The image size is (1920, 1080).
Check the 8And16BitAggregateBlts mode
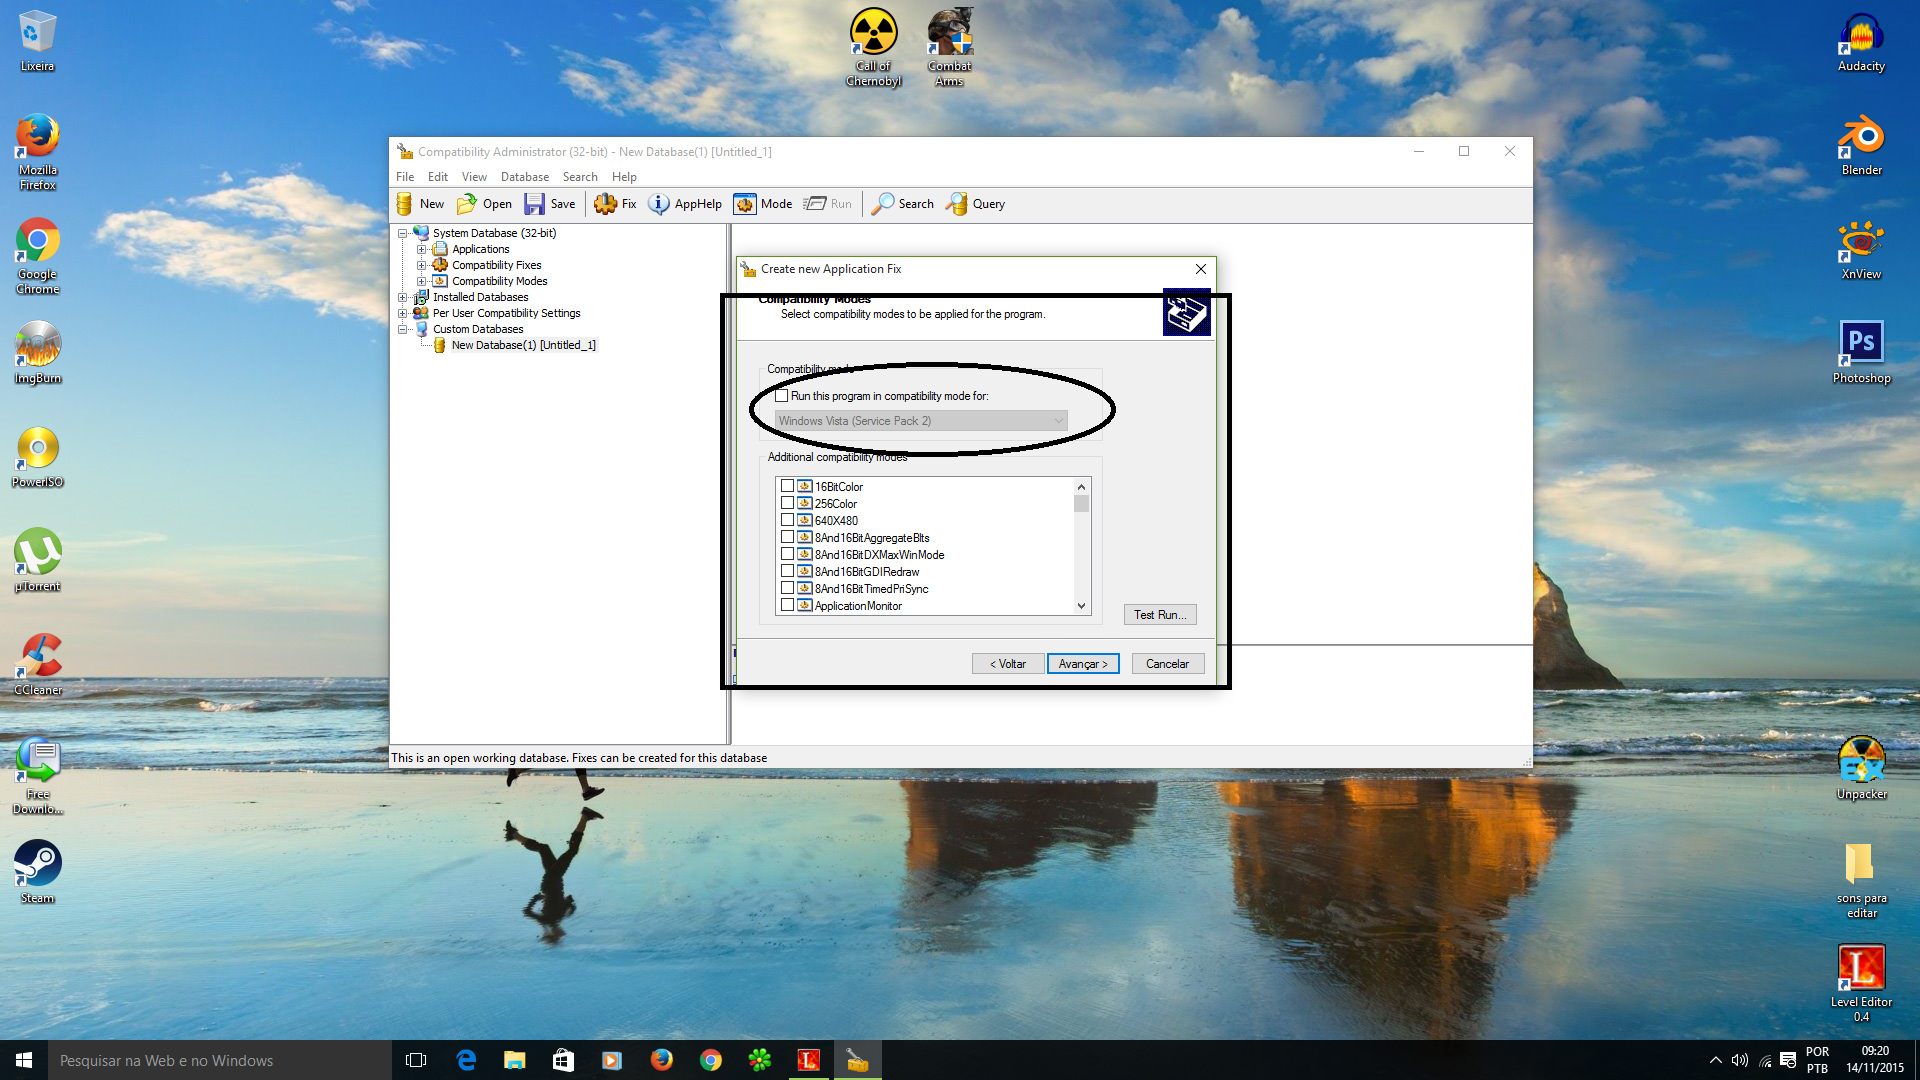[x=788, y=537]
